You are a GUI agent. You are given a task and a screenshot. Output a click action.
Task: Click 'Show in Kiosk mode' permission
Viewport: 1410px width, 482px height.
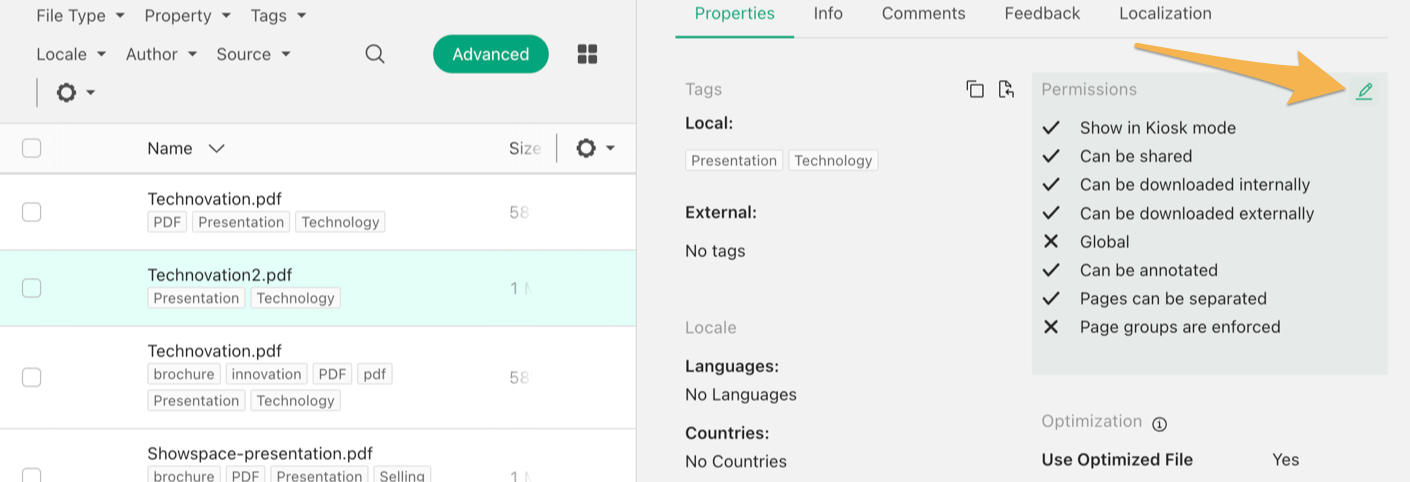pyautogui.click(x=1158, y=128)
